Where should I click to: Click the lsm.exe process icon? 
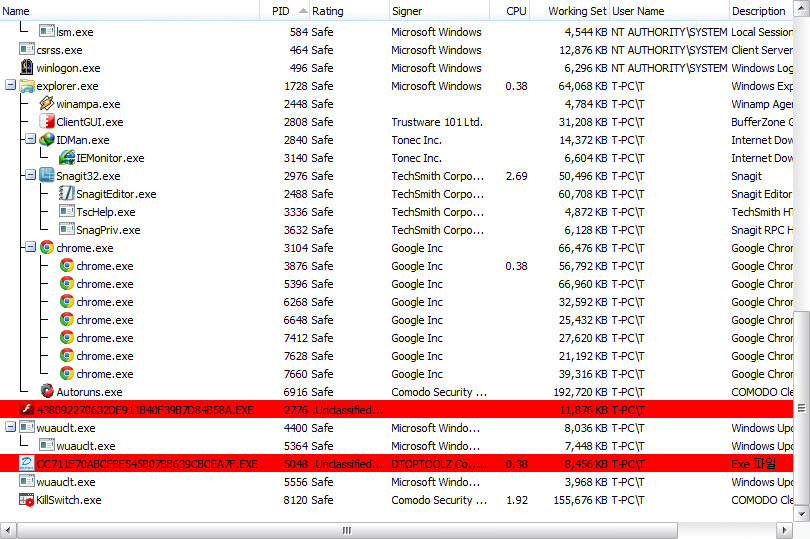point(47,32)
